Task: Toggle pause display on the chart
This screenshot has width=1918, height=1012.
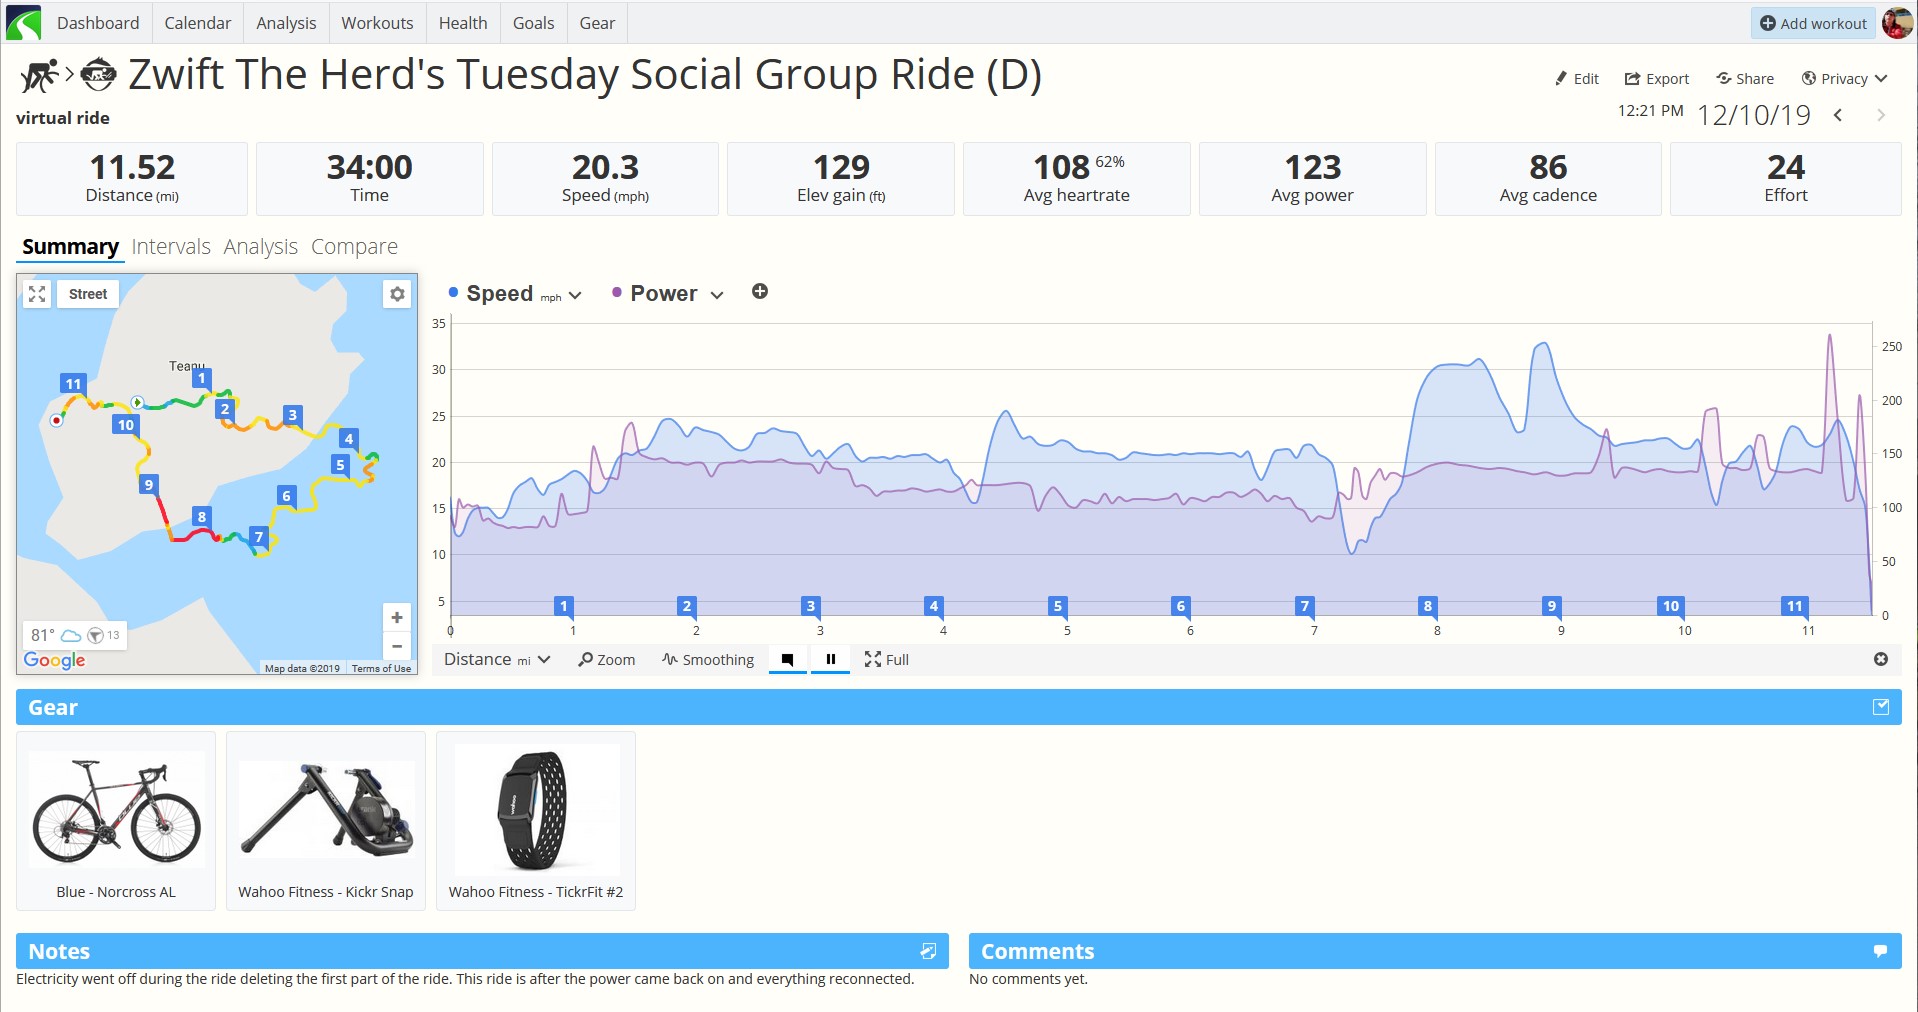Action: [830, 659]
